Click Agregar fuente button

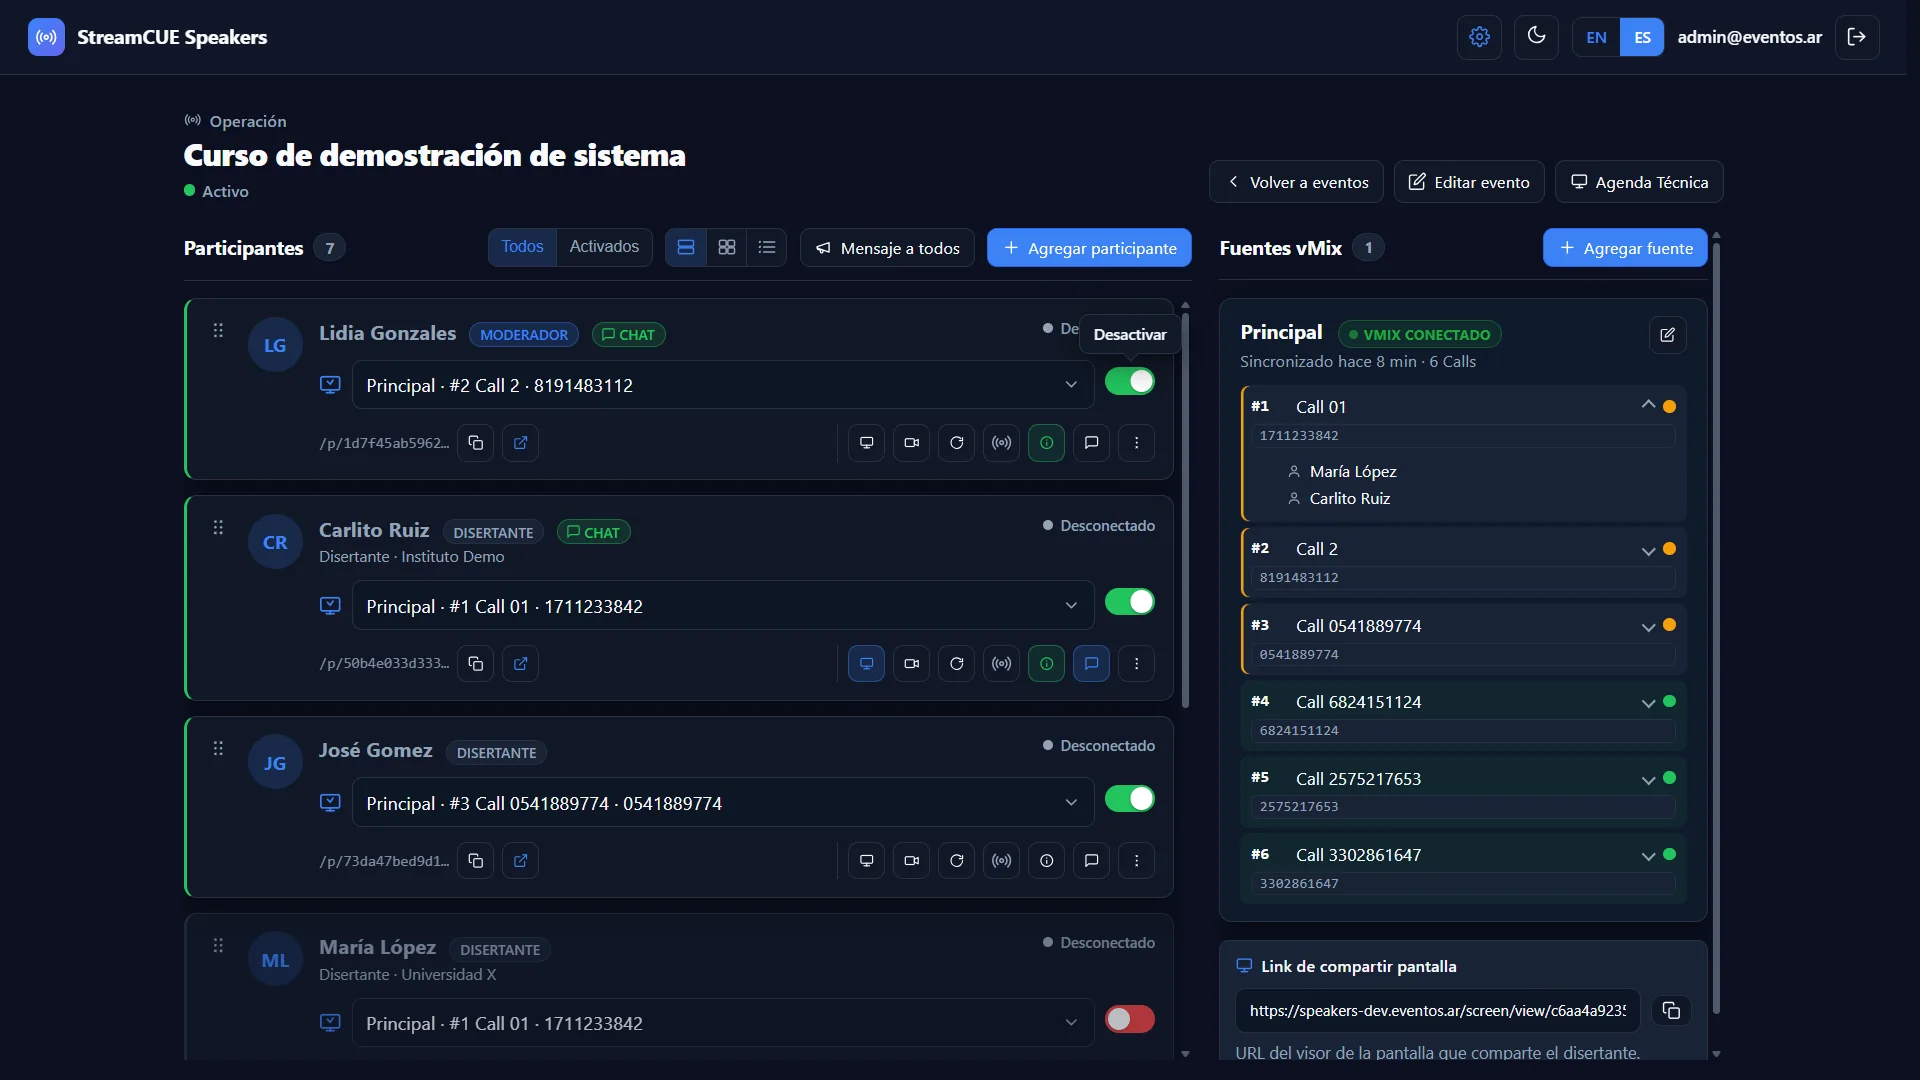pyautogui.click(x=1625, y=248)
